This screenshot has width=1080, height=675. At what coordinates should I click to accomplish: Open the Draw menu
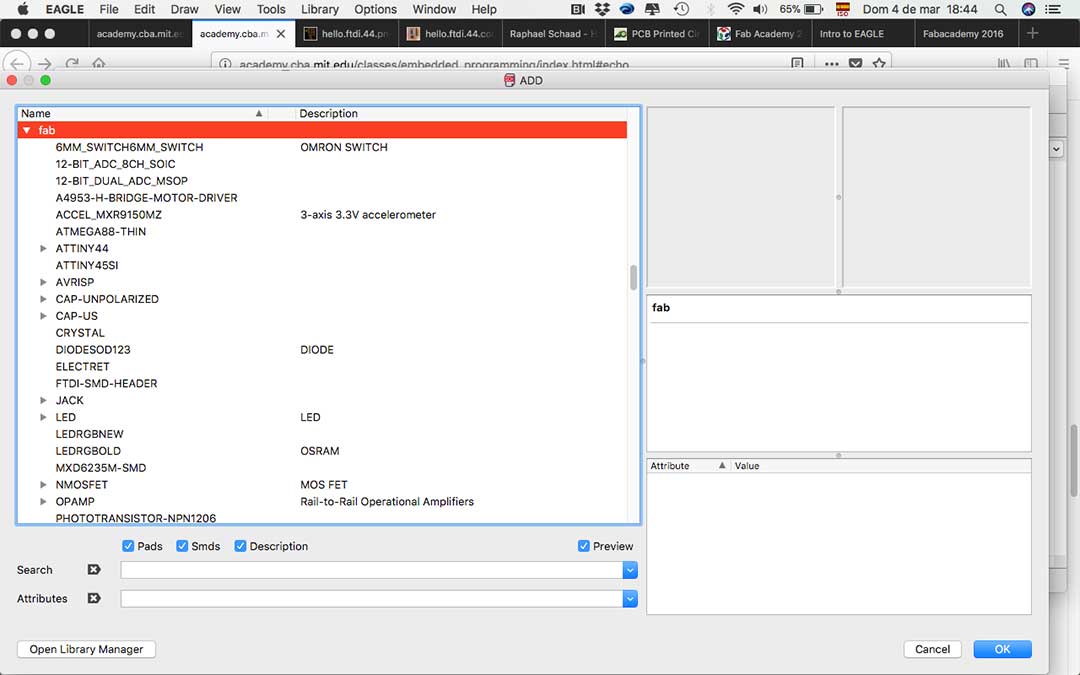pos(185,10)
